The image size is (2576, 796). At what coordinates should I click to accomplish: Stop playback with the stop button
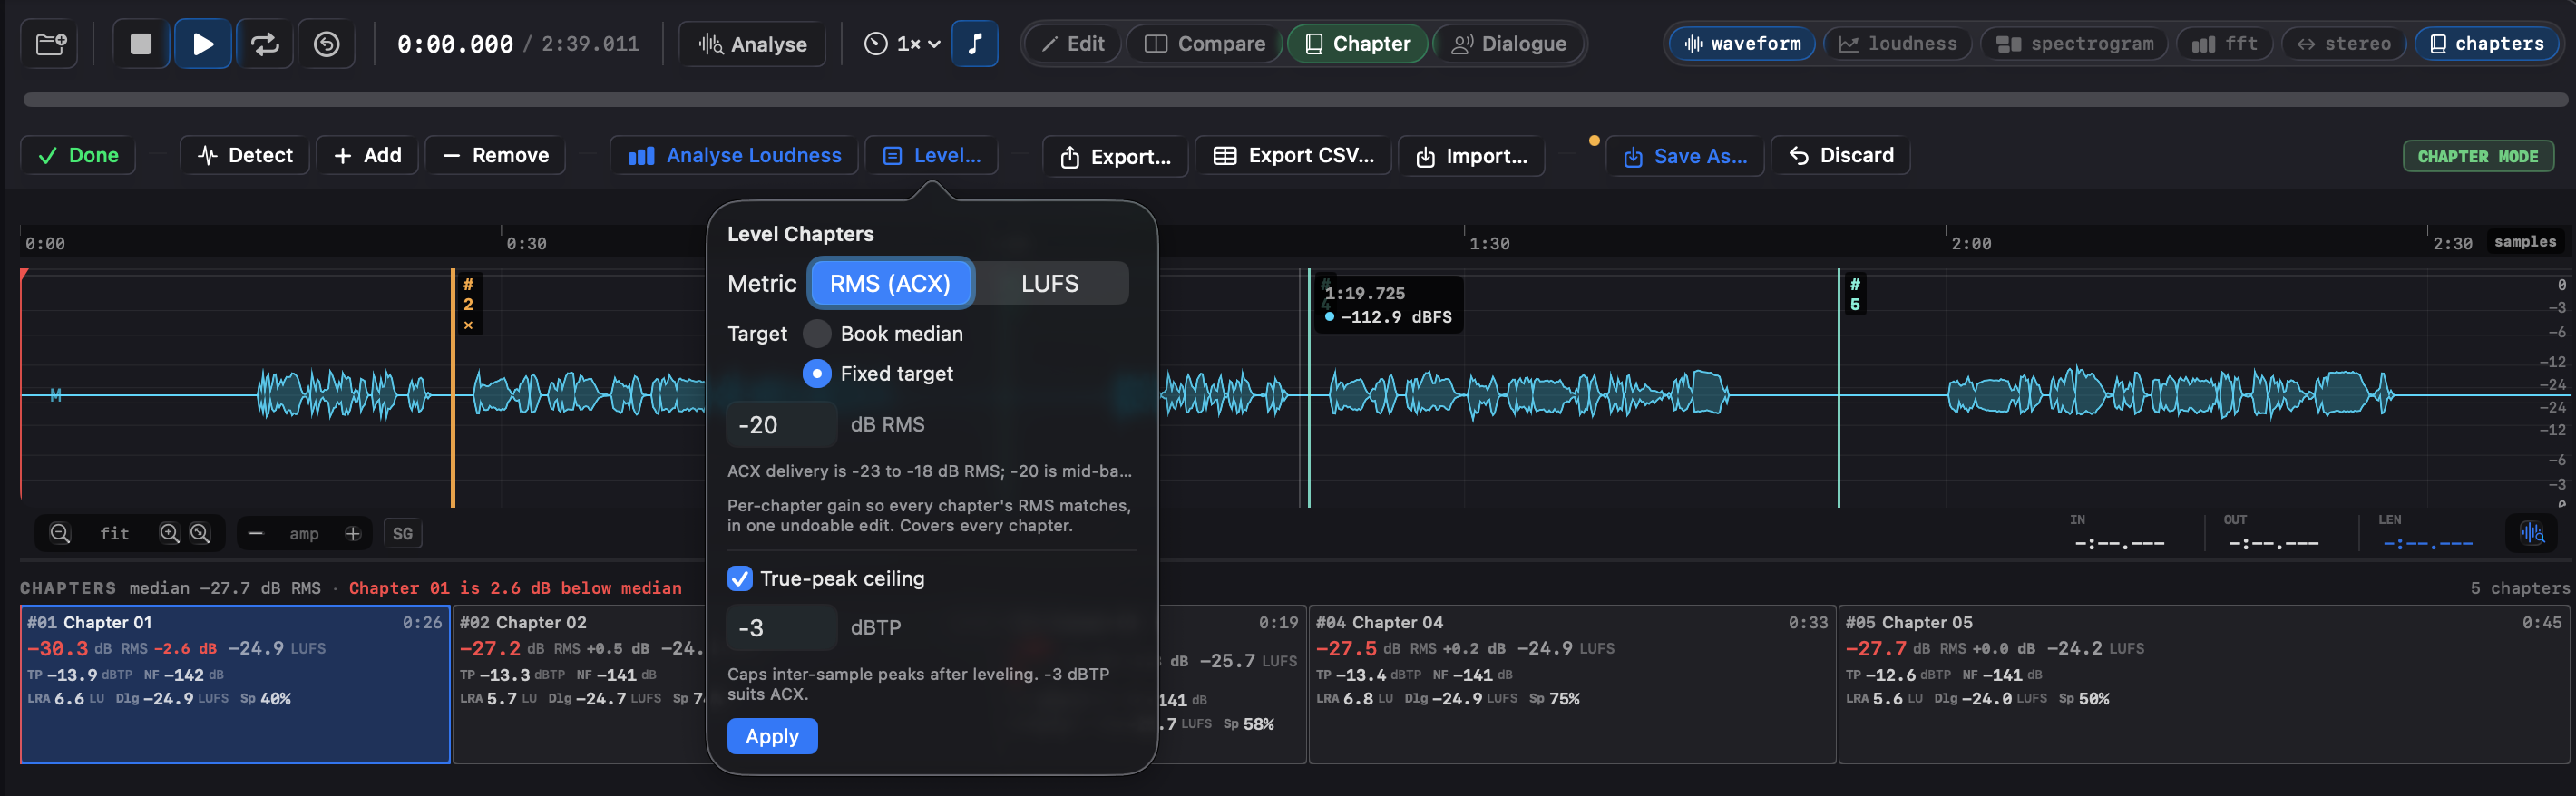[x=141, y=44]
